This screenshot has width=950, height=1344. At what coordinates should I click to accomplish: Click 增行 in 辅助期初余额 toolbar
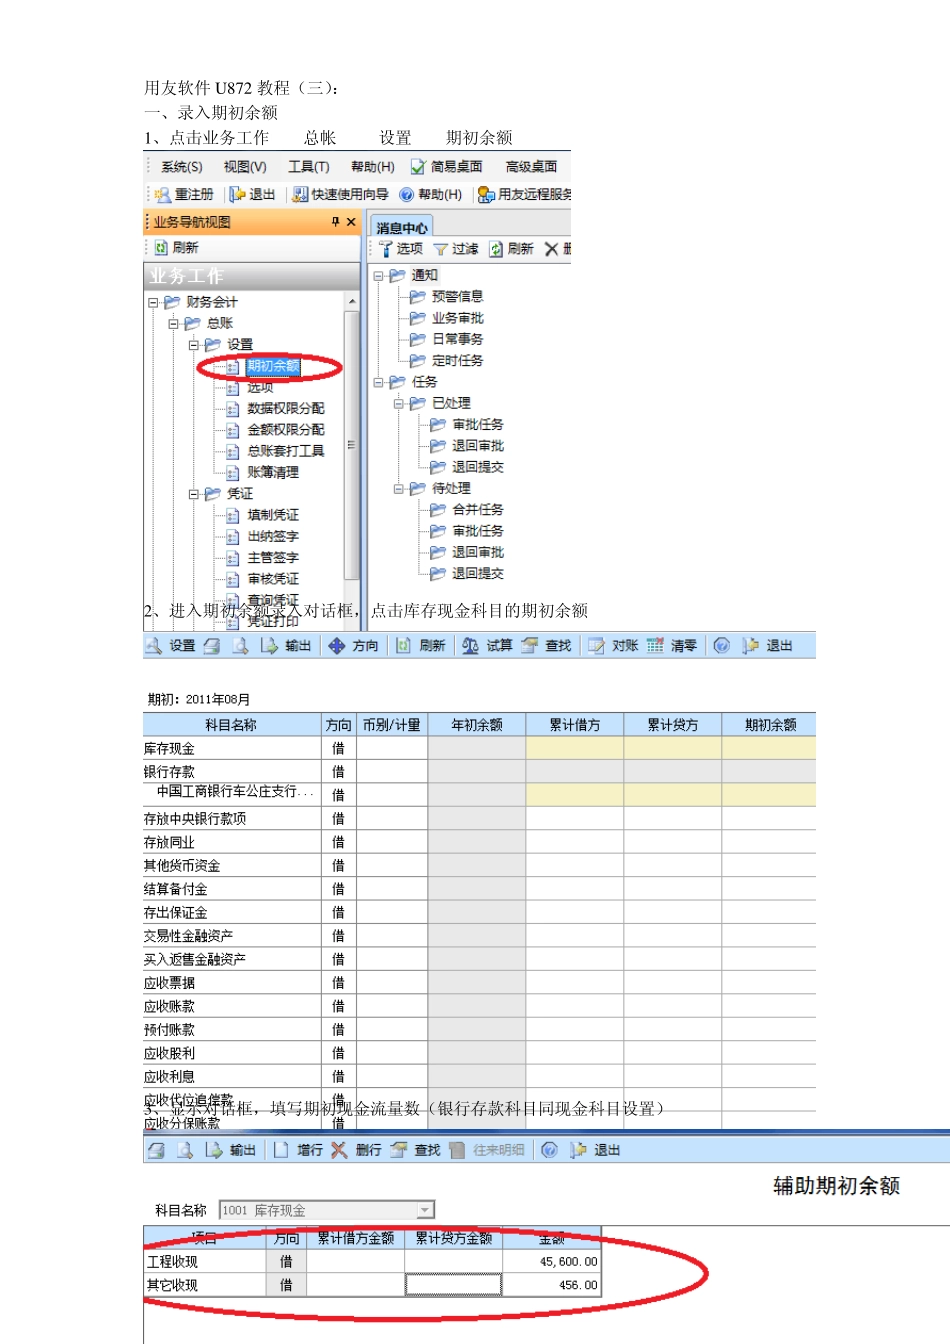click(299, 1150)
